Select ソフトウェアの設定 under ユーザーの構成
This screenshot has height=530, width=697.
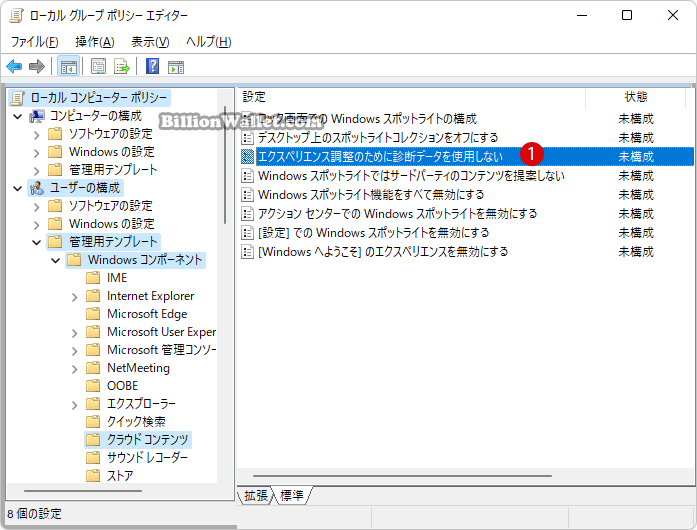[x=110, y=206]
